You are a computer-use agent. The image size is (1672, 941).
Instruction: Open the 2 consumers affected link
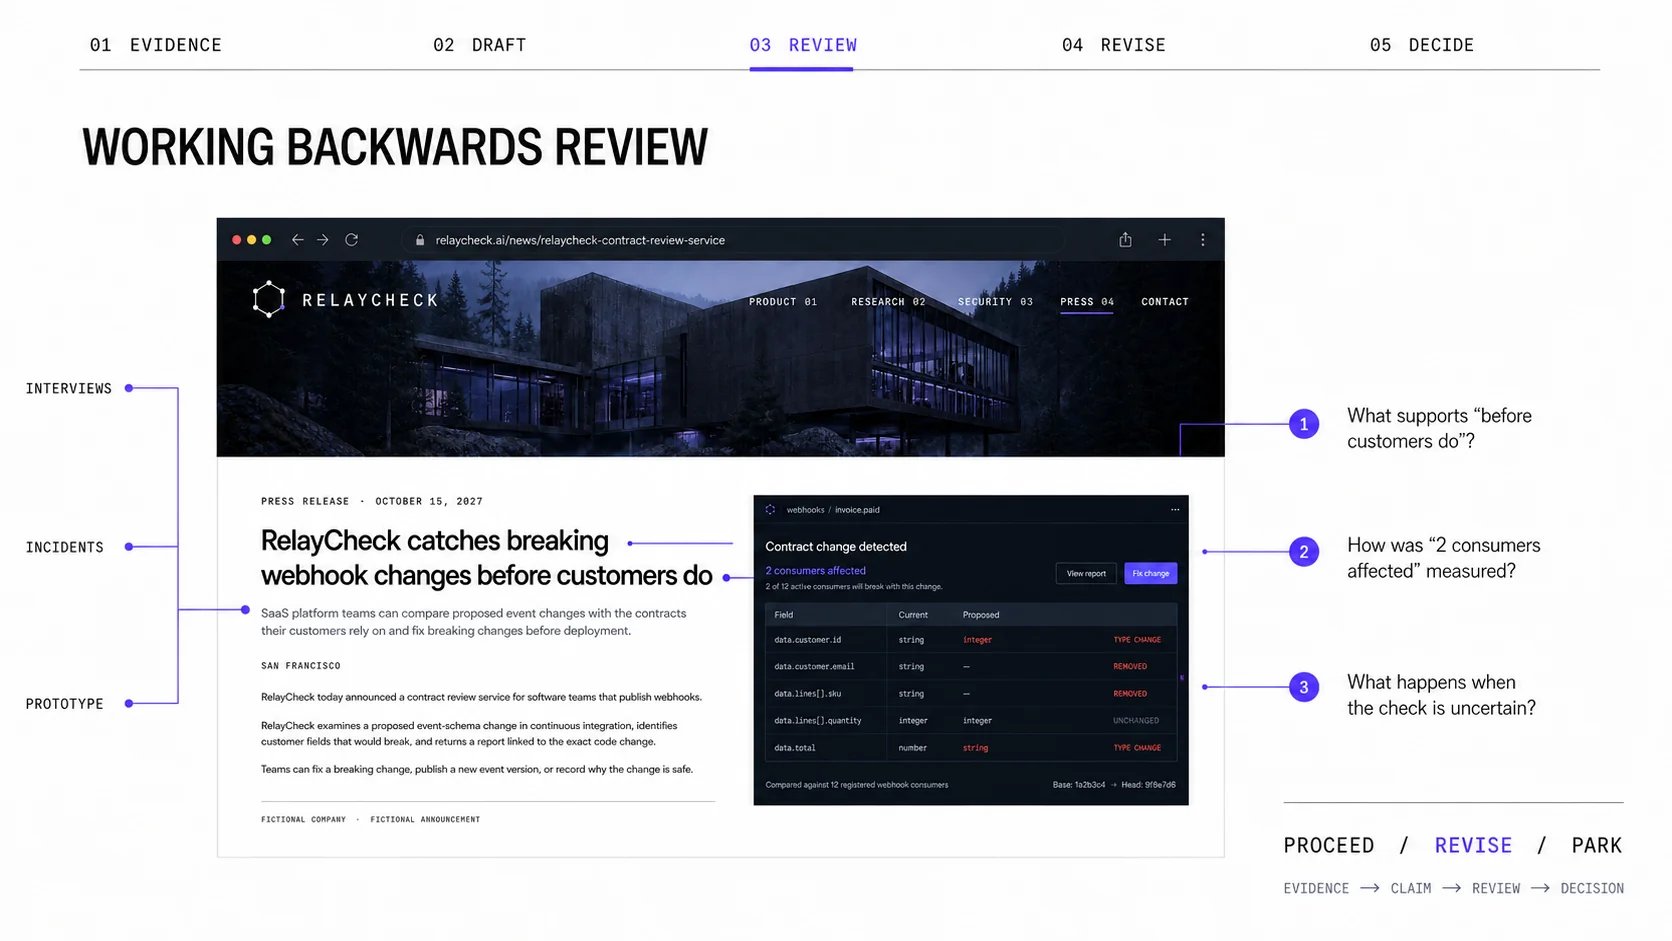click(815, 571)
